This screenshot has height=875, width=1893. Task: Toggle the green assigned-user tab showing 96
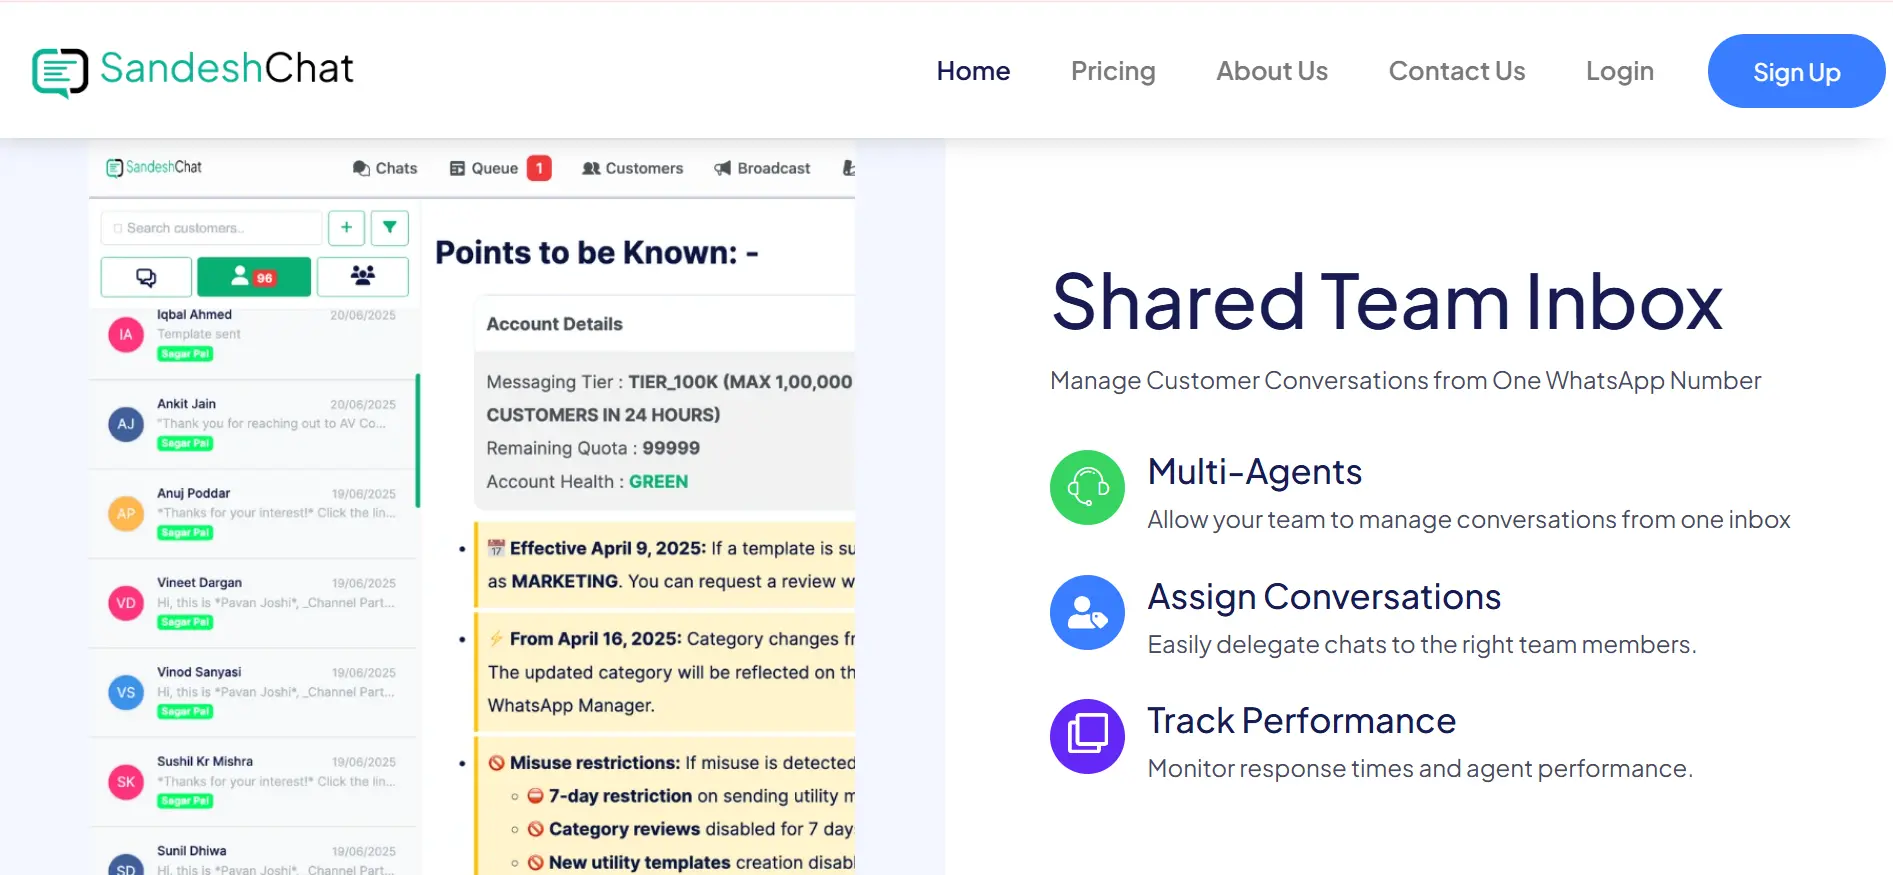click(x=254, y=277)
